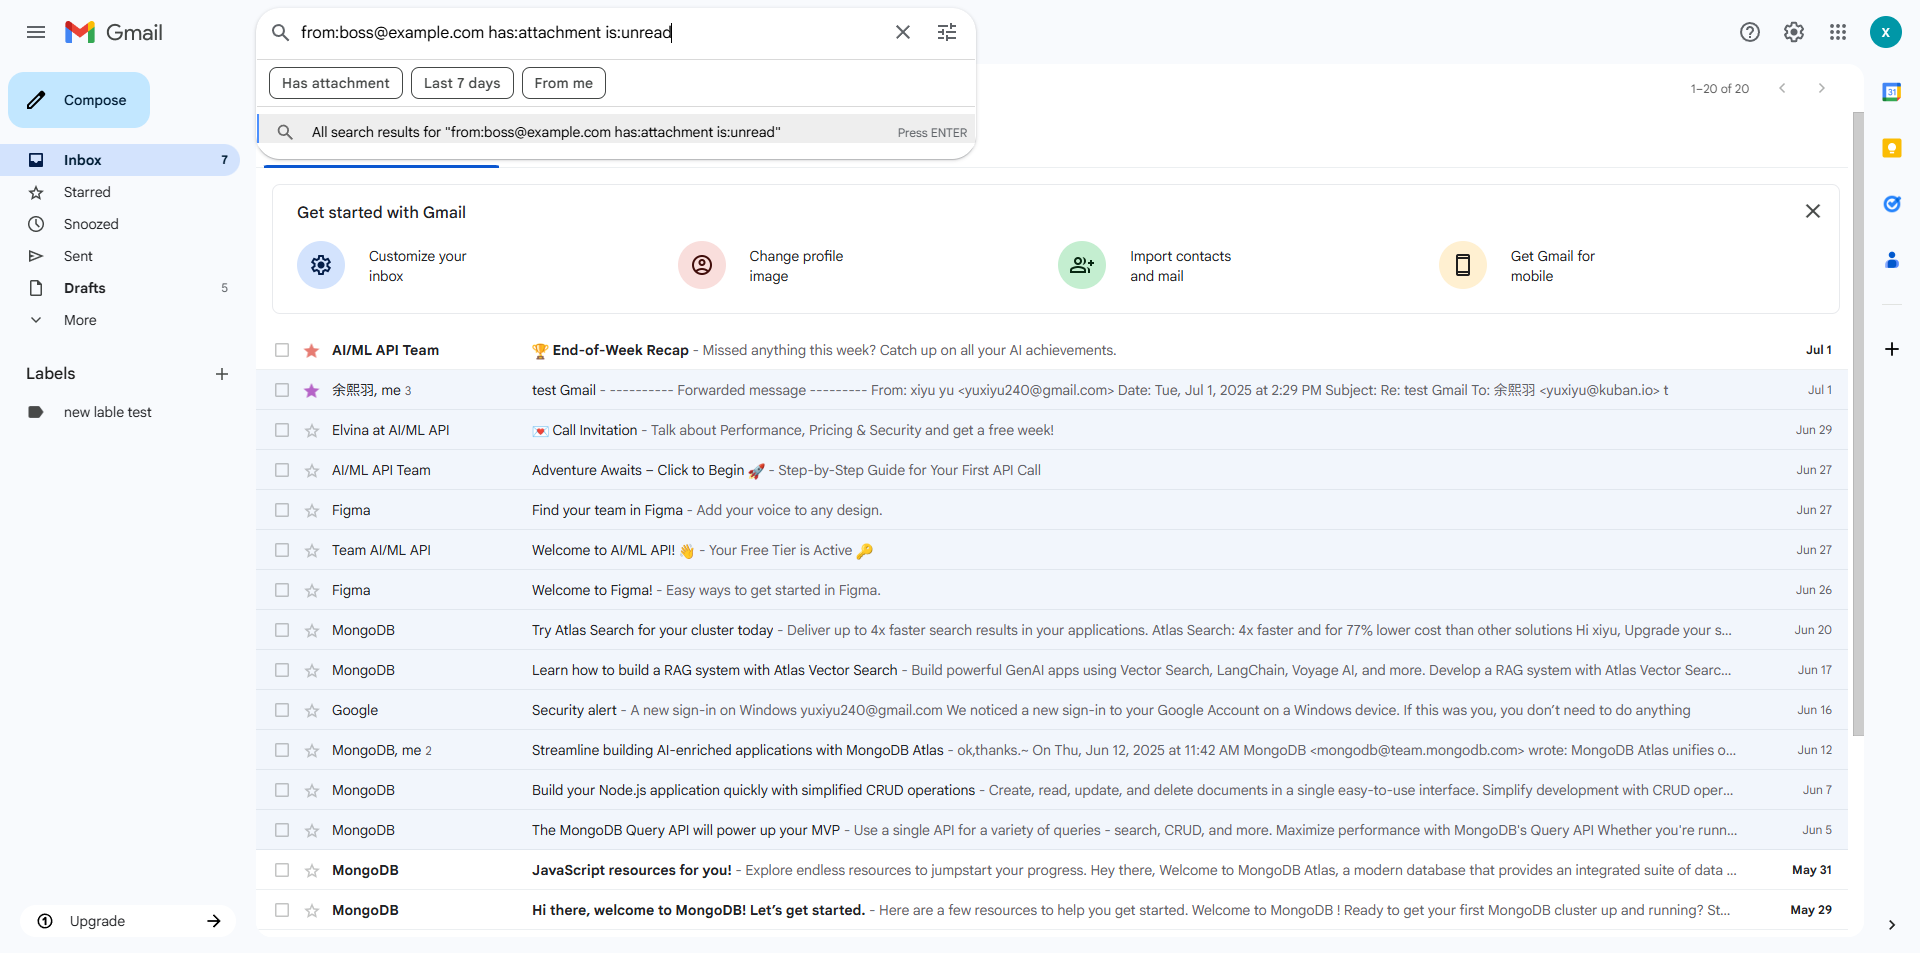Image resolution: width=1920 pixels, height=953 pixels.
Task: Tick checkbox for Welcome to AI/ML API email
Action: click(x=282, y=550)
